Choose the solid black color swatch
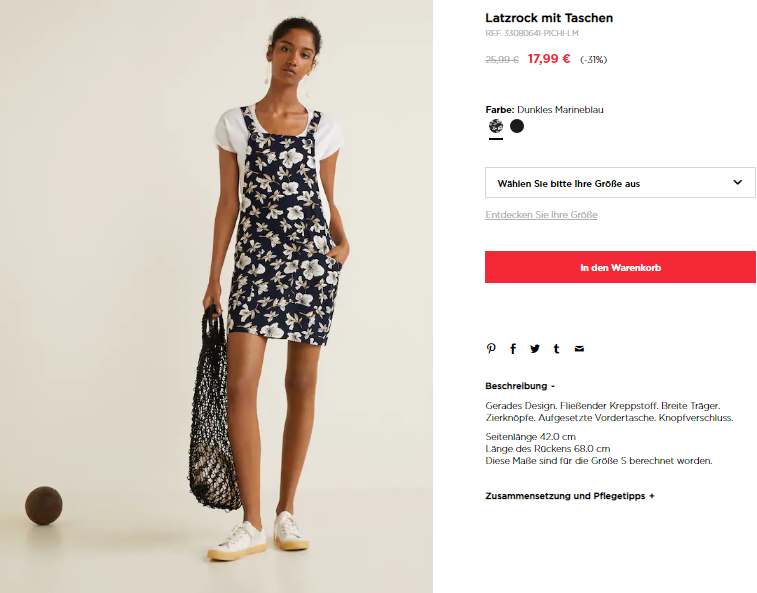The image size is (757, 593). (517, 126)
